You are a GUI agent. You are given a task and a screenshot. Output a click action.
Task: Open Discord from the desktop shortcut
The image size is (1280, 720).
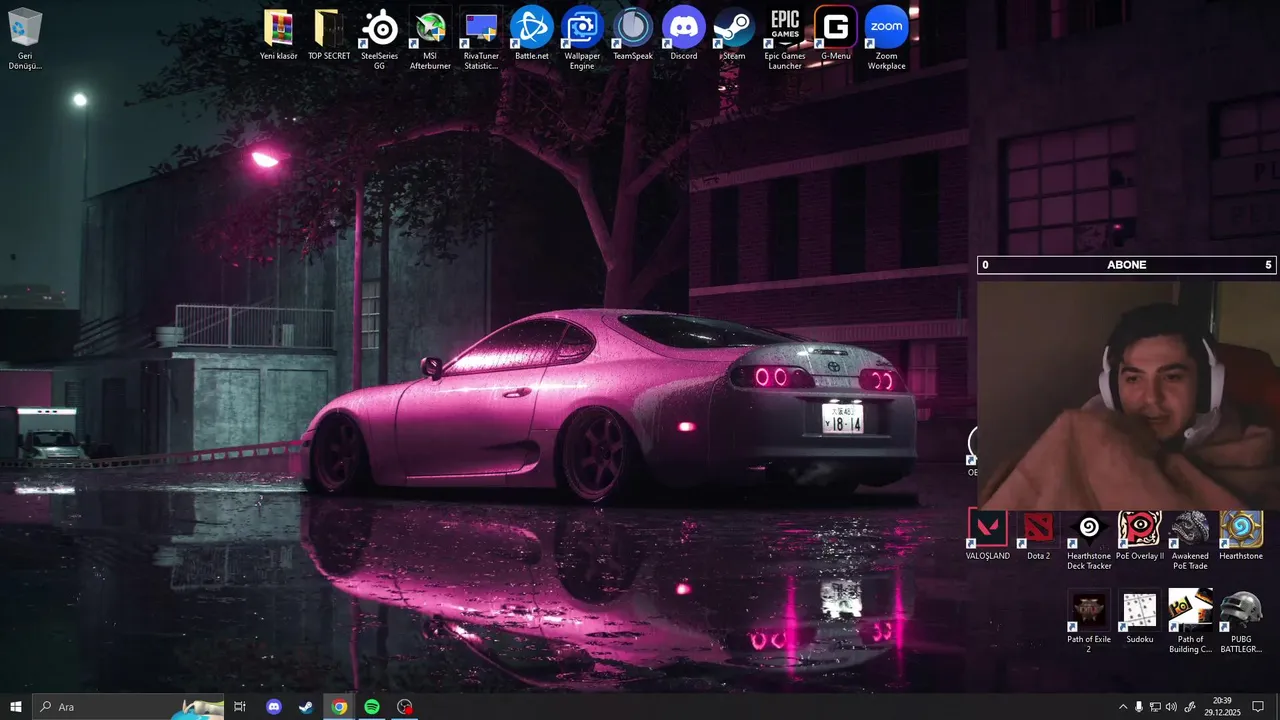click(684, 34)
